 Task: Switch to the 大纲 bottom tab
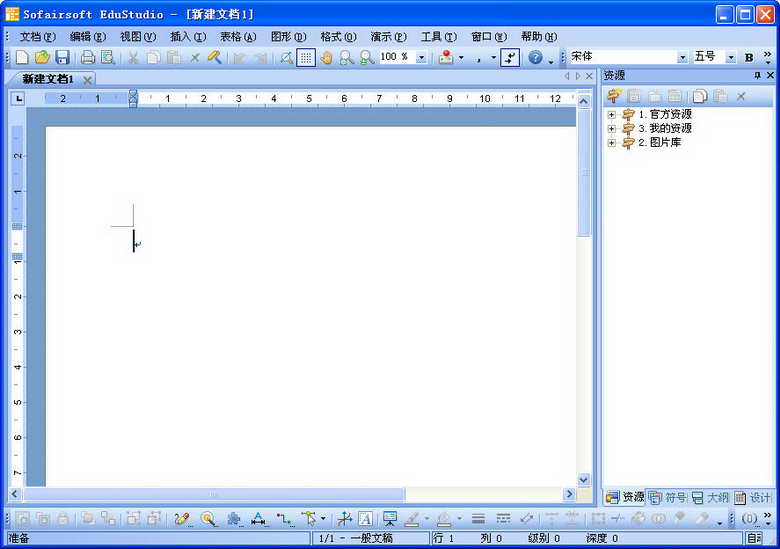coord(710,497)
